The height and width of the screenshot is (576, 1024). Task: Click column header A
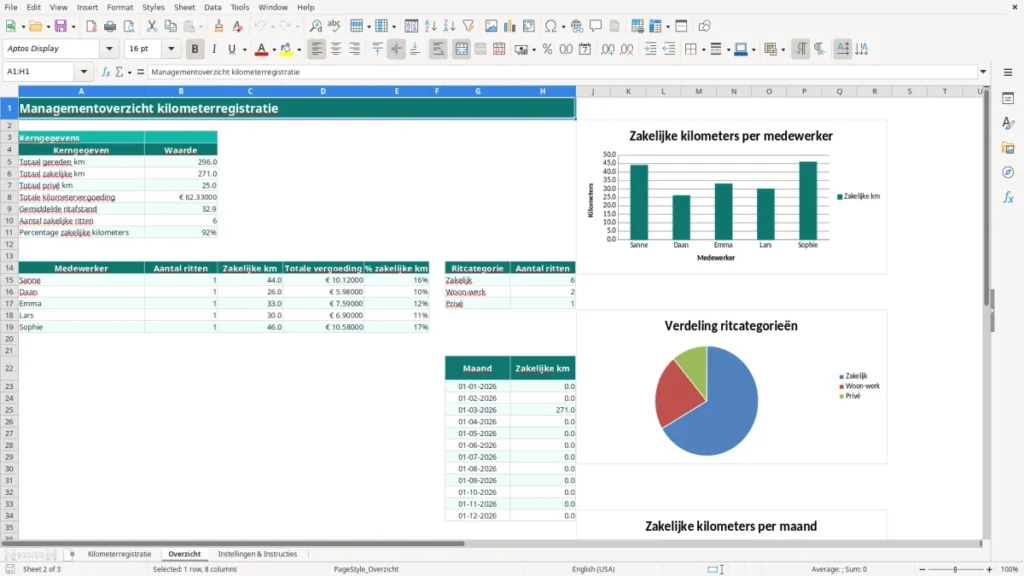click(81, 91)
